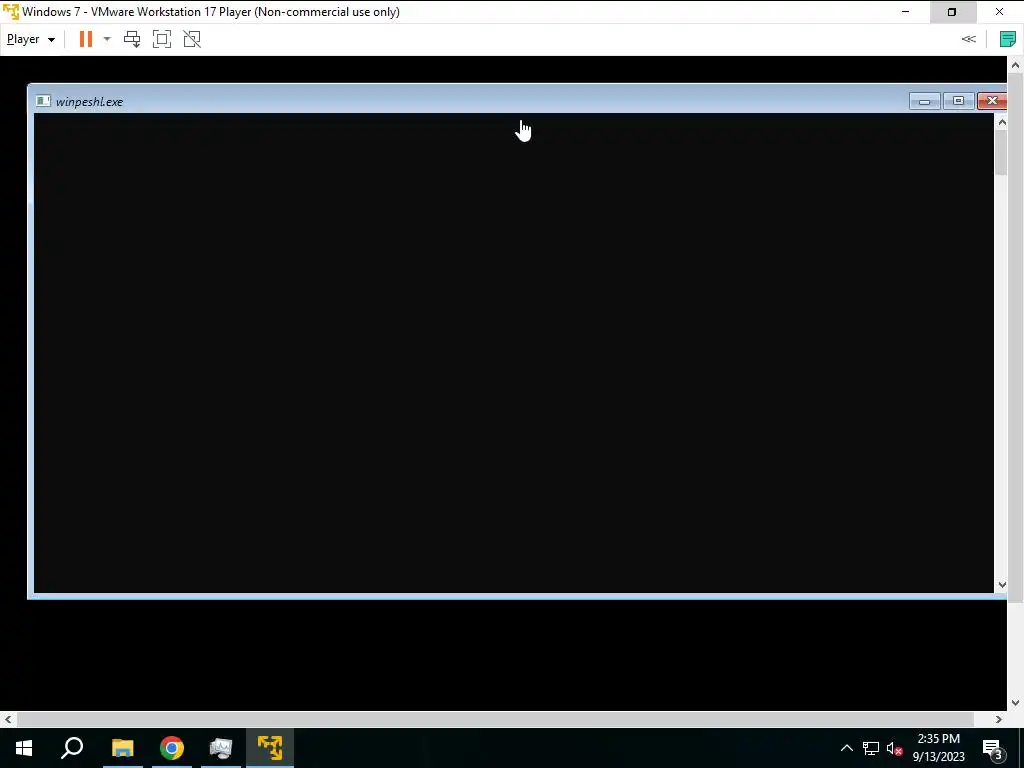Click the winpeshl.exe scrollbar down arrow

1001,585
